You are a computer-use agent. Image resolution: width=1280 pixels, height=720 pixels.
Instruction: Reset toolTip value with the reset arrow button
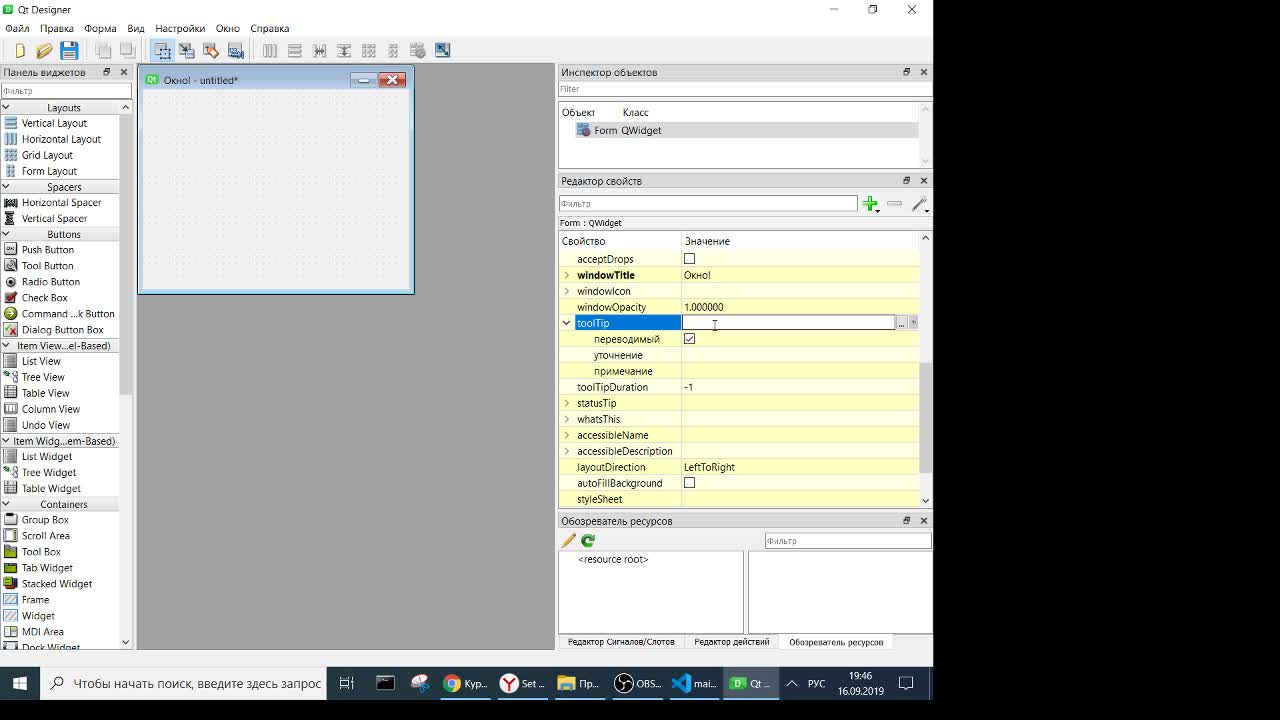coord(913,323)
